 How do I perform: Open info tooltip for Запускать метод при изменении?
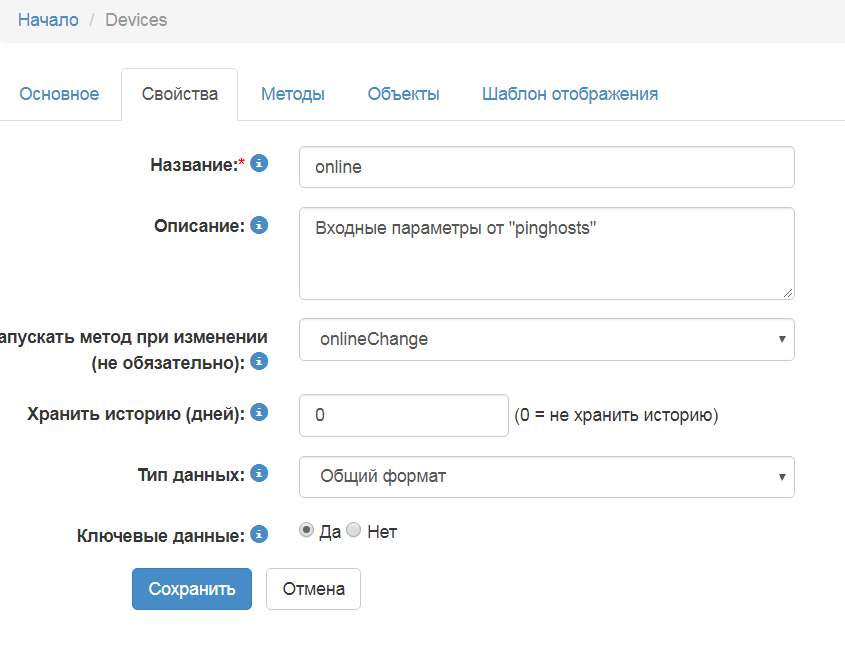click(x=259, y=361)
